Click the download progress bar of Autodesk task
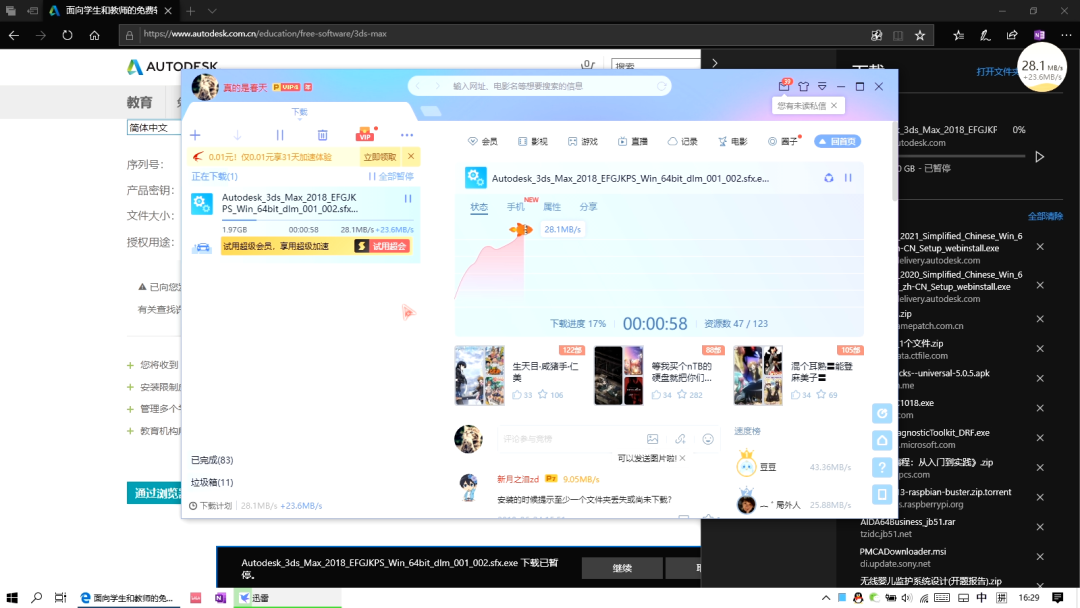This screenshot has width=1080, height=608. click(x=318, y=220)
